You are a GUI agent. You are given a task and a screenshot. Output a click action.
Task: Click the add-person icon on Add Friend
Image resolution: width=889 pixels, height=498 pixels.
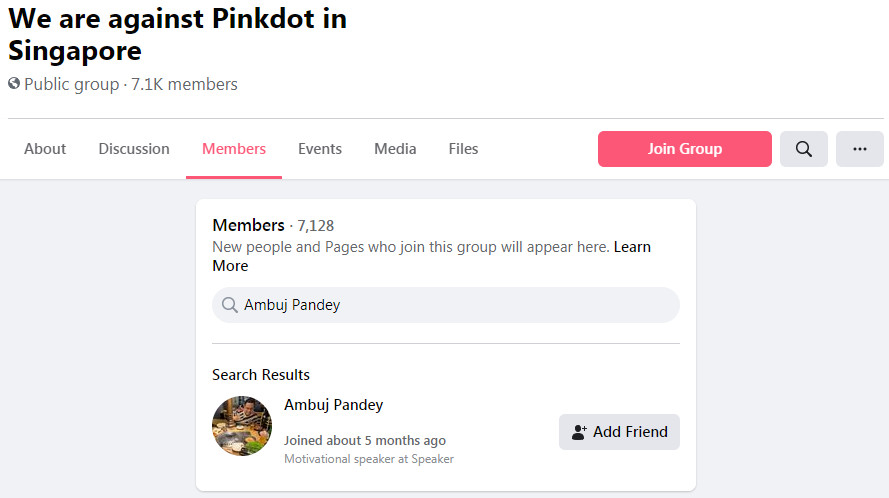[x=578, y=432]
